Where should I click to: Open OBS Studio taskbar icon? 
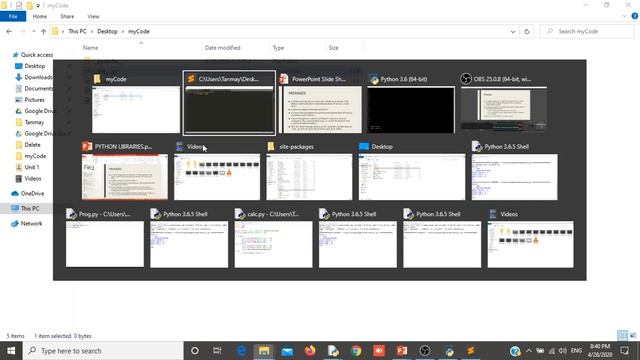(425, 351)
